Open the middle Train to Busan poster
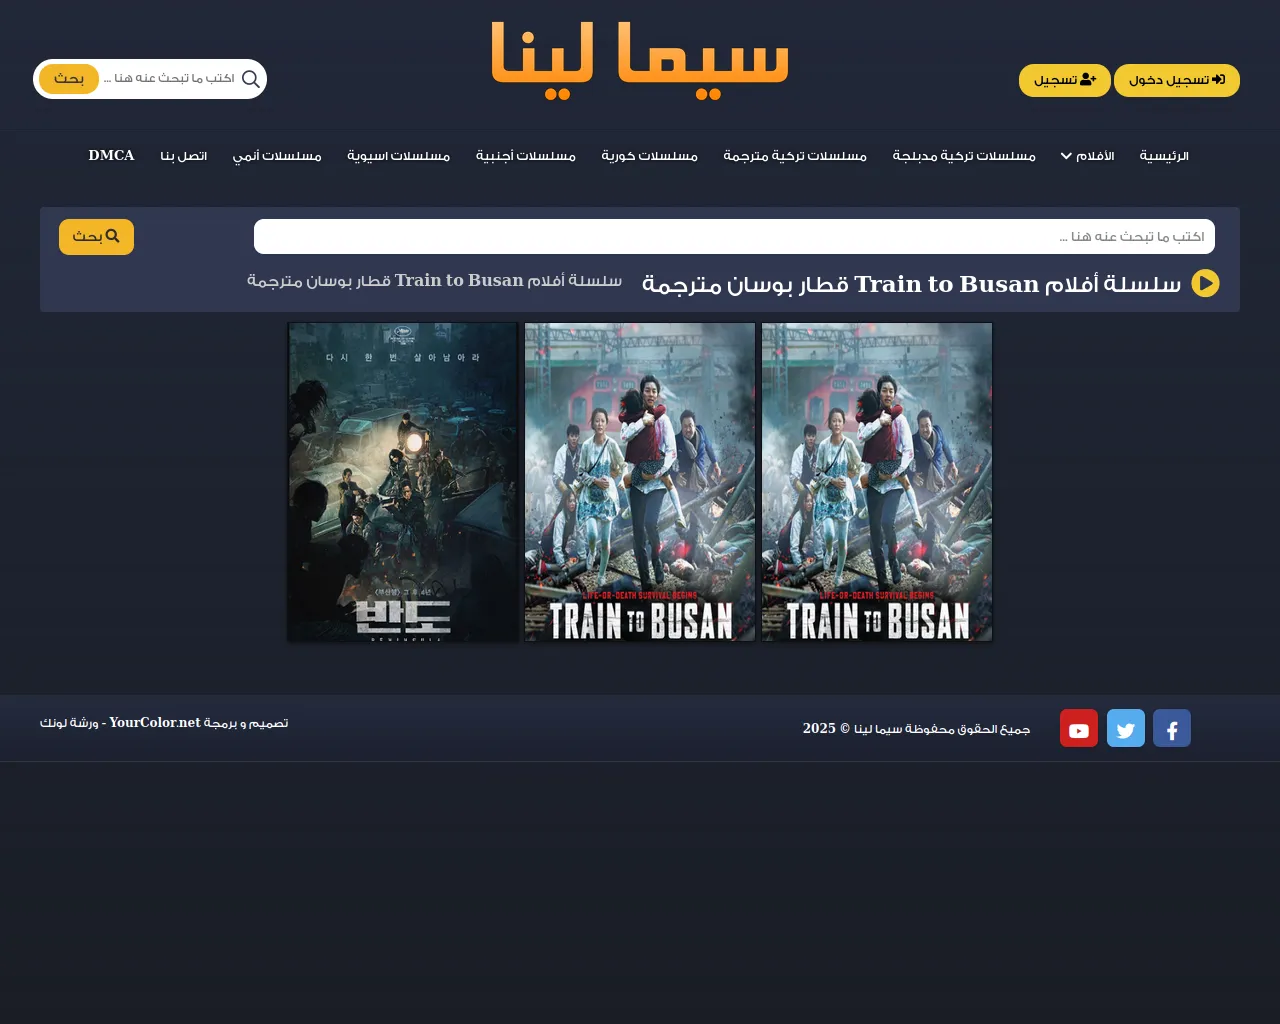This screenshot has height=1024, width=1280. pyautogui.click(x=640, y=482)
